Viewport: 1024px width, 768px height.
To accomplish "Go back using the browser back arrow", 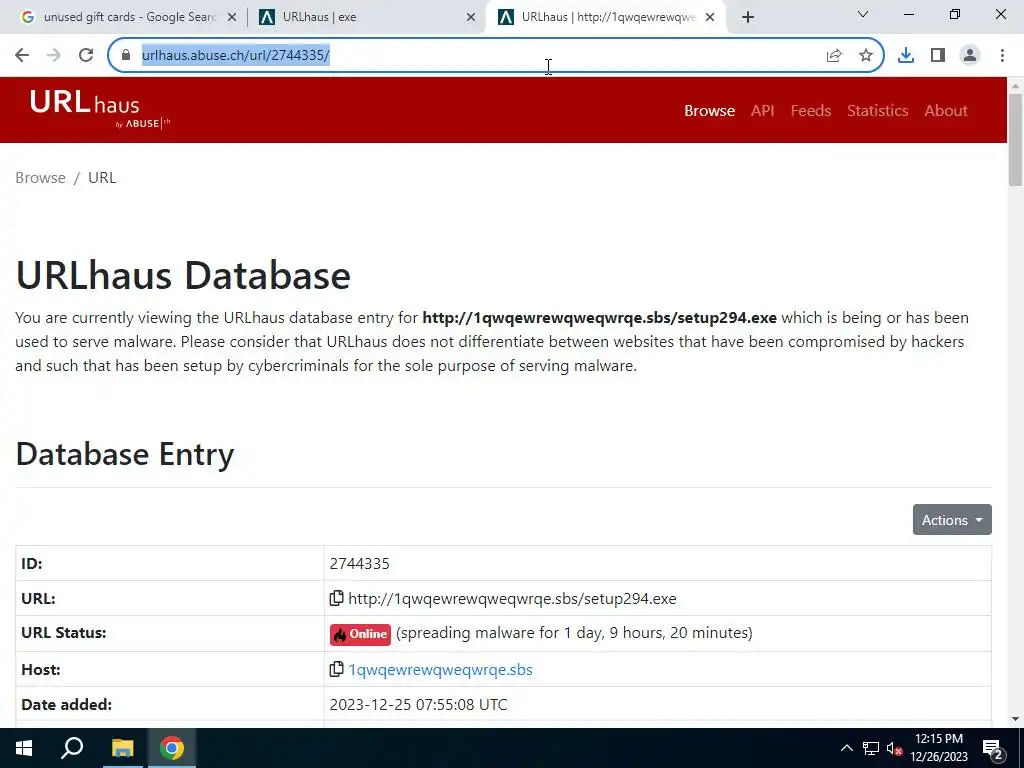I will (22, 56).
